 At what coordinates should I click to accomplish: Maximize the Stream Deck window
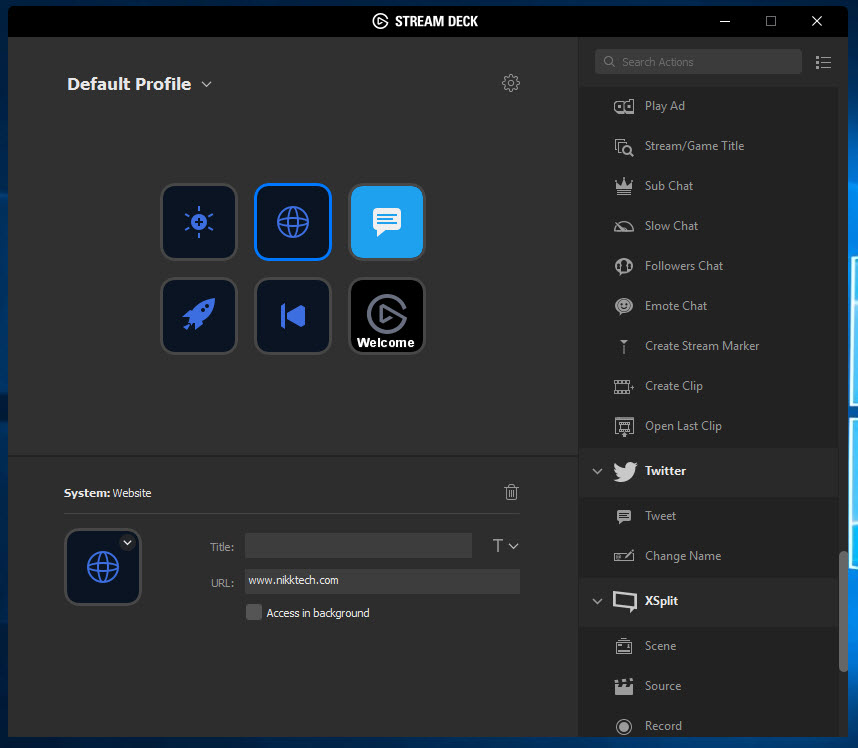771,21
